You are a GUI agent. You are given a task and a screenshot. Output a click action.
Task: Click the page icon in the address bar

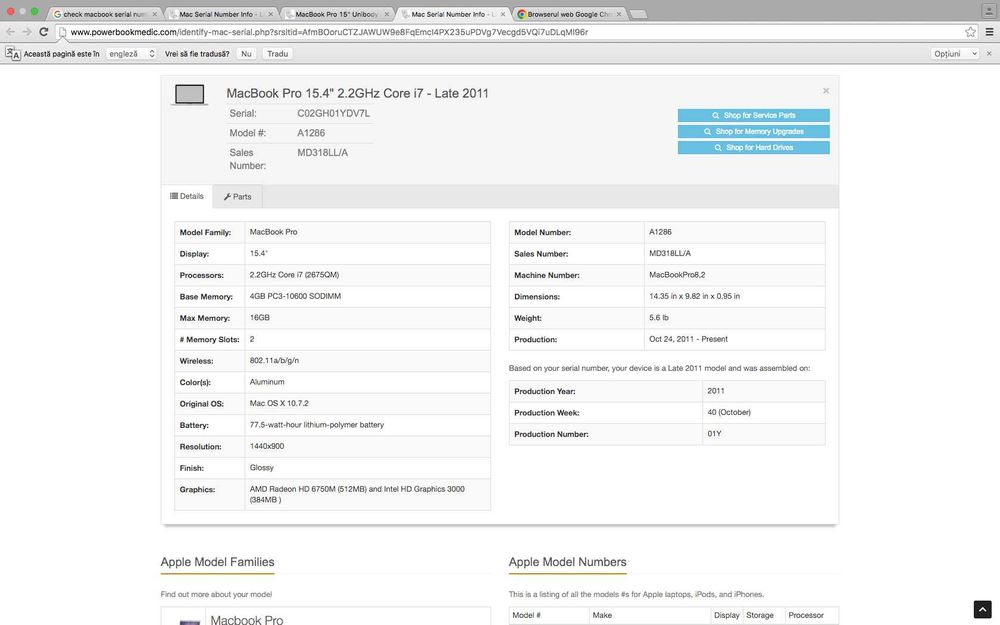coord(62,32)
